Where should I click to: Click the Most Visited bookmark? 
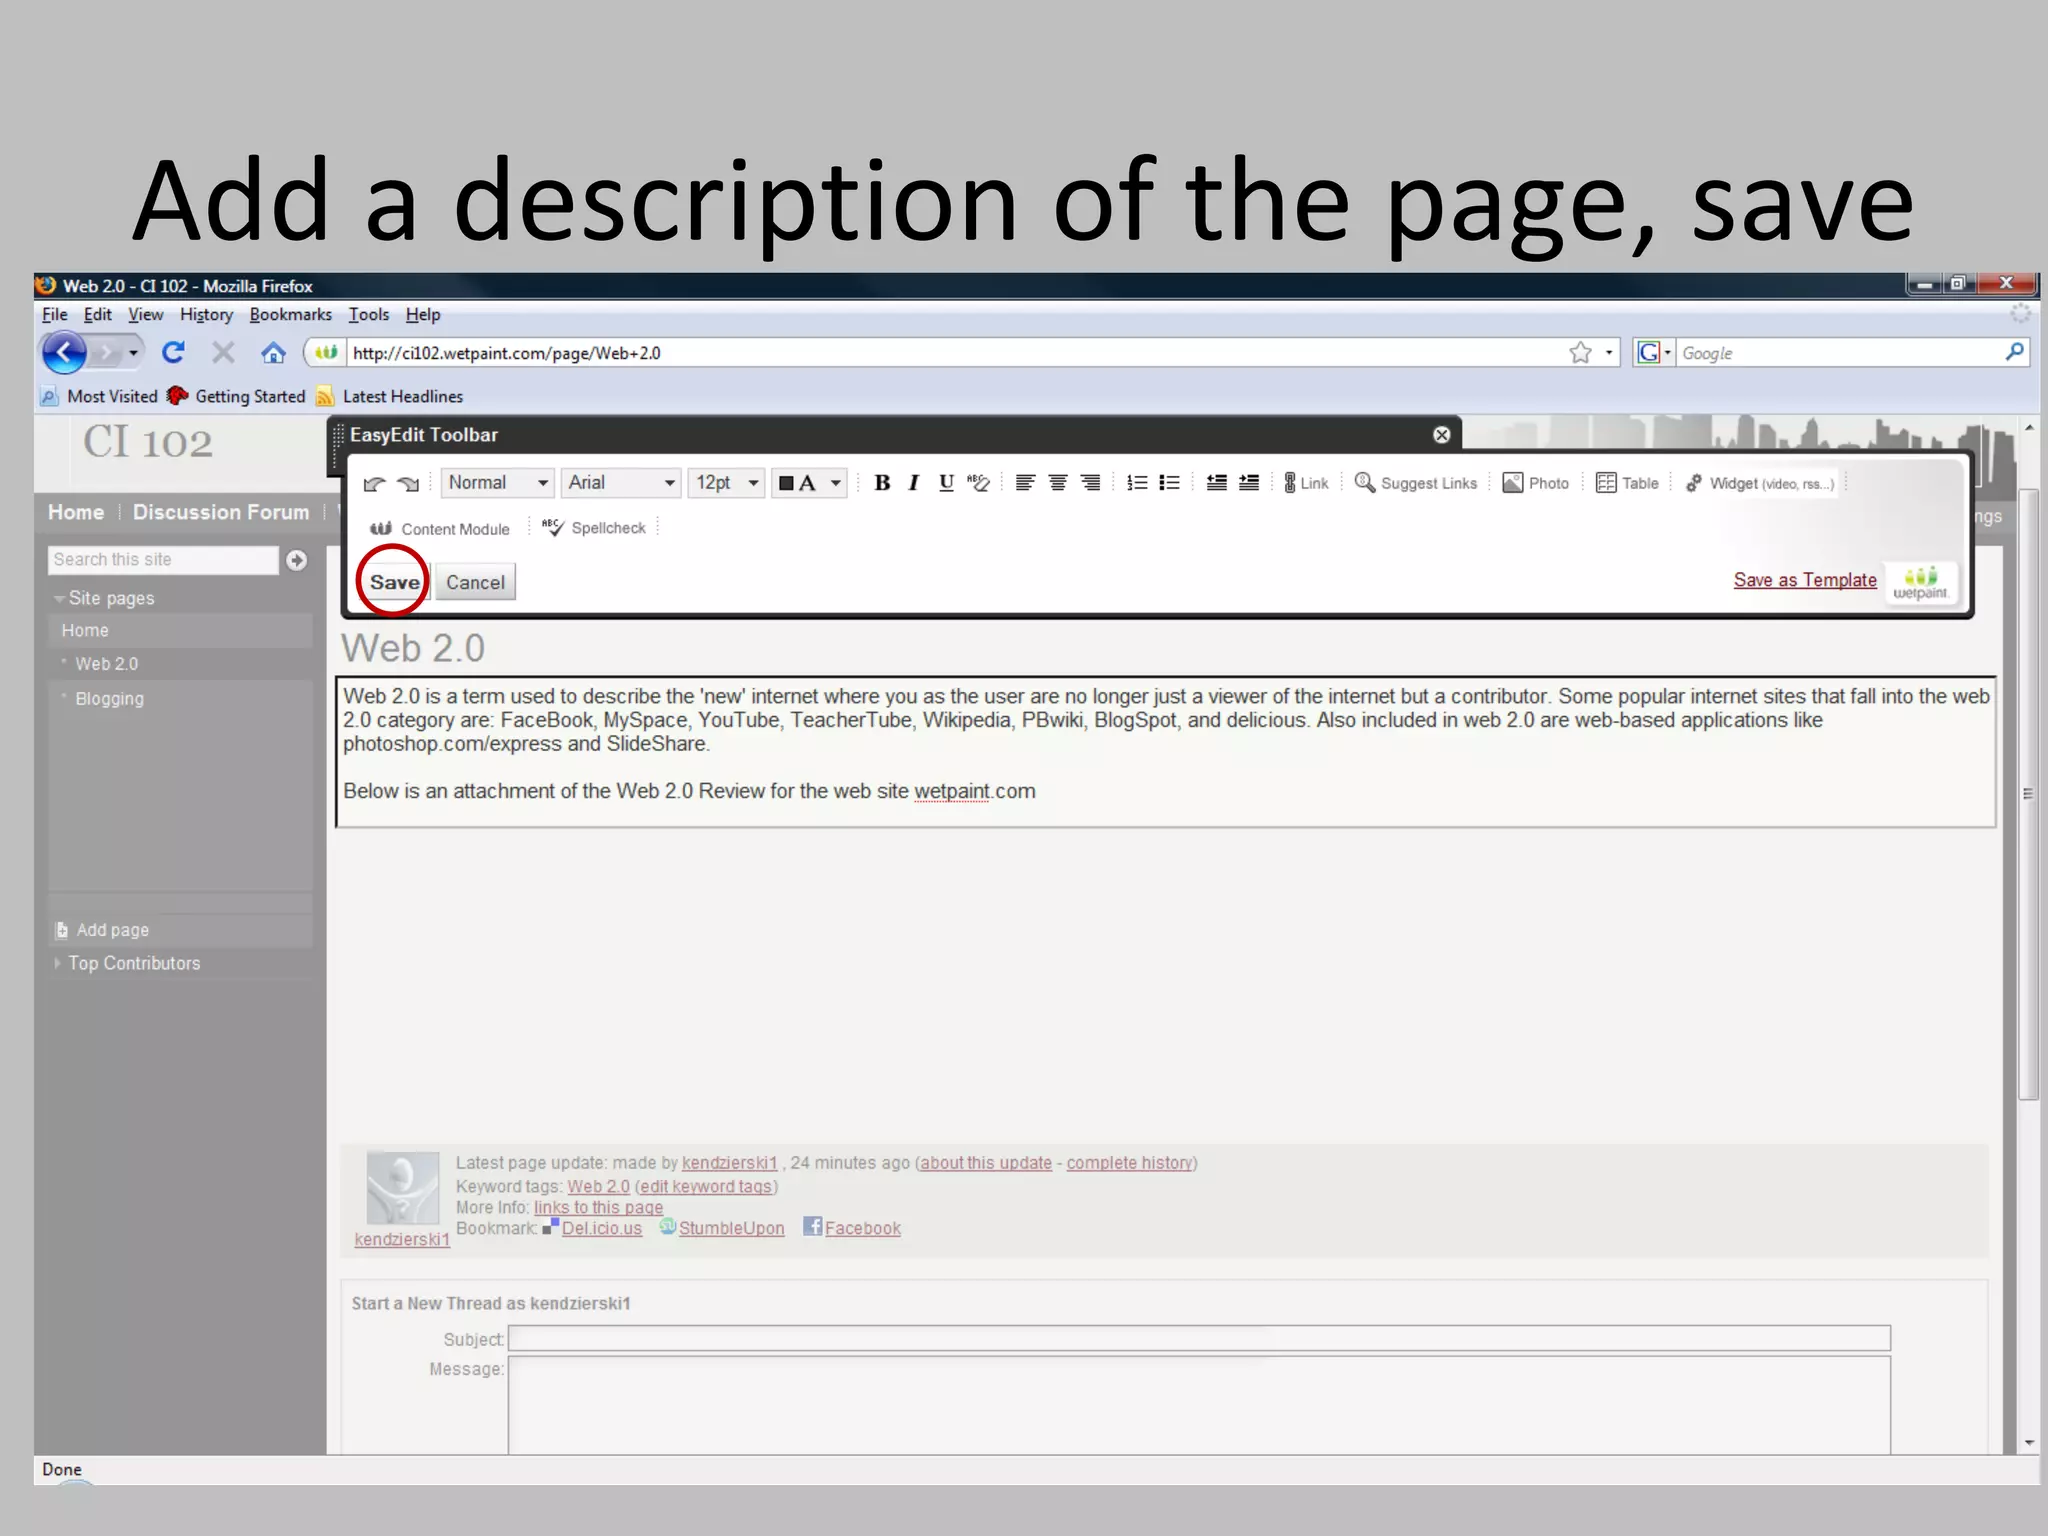click(x=100, y=396)
